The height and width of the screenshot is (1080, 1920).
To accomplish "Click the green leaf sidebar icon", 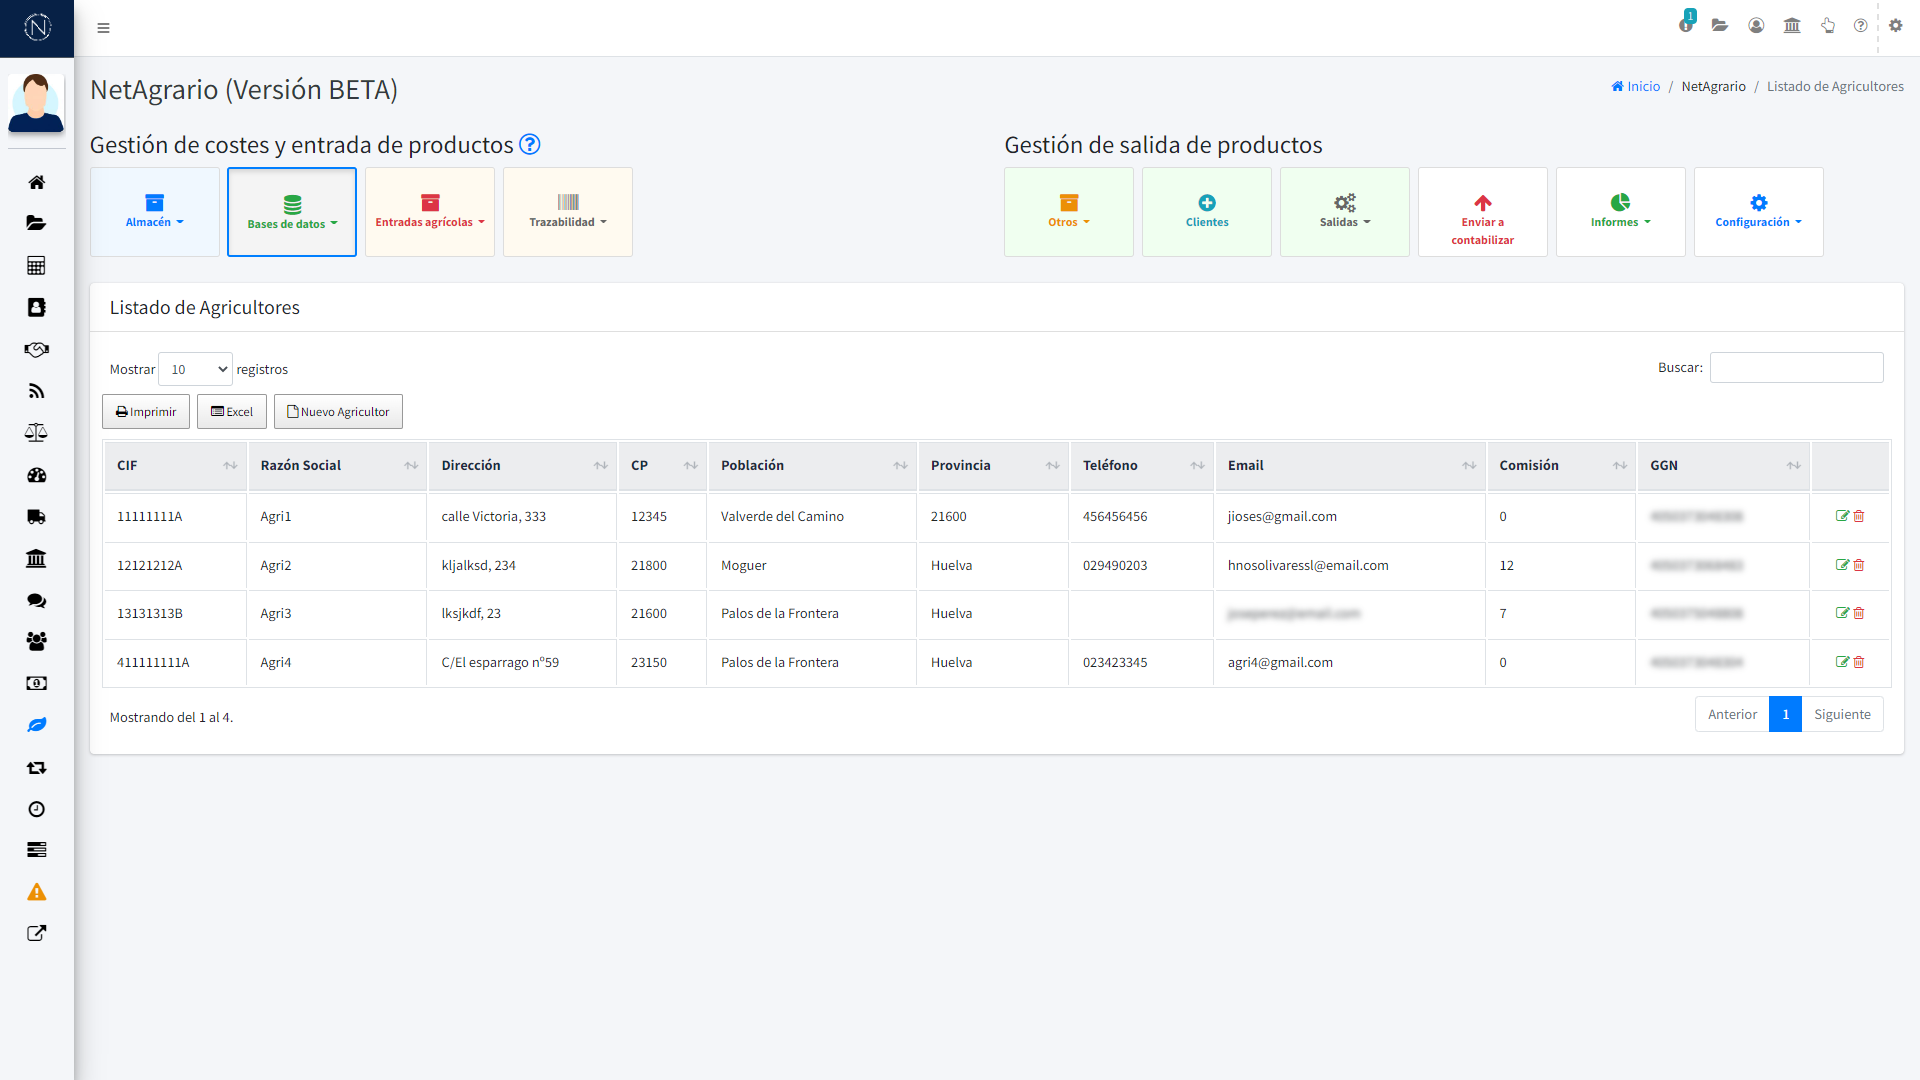I will pyautogui.click(x=36, y=725).
